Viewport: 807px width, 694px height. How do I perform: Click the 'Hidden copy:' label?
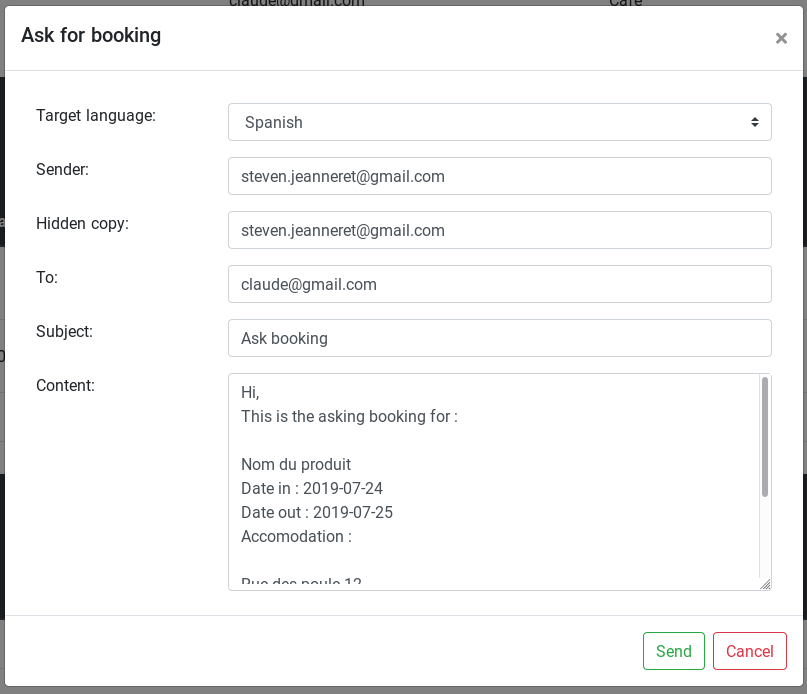[x=82, y=223]
